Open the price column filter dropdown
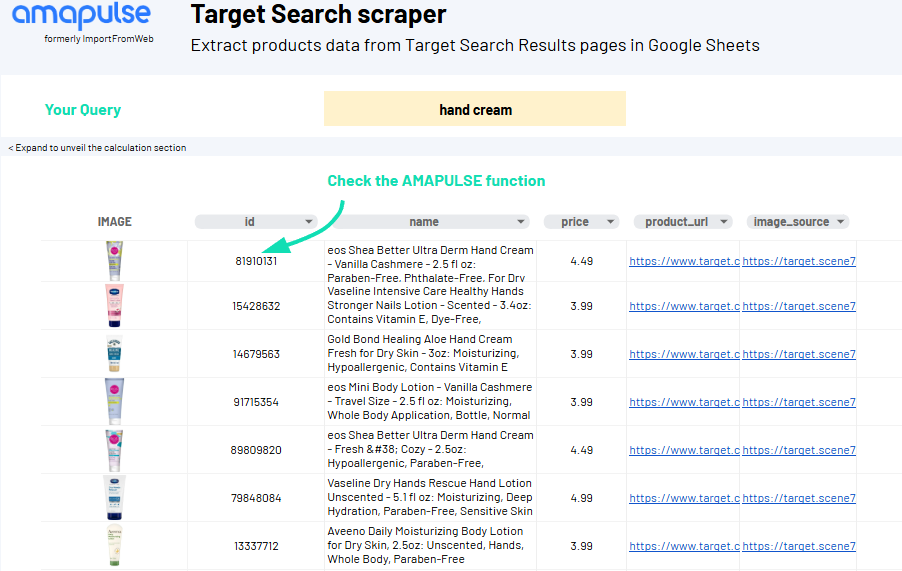 (x=610, y=222)
